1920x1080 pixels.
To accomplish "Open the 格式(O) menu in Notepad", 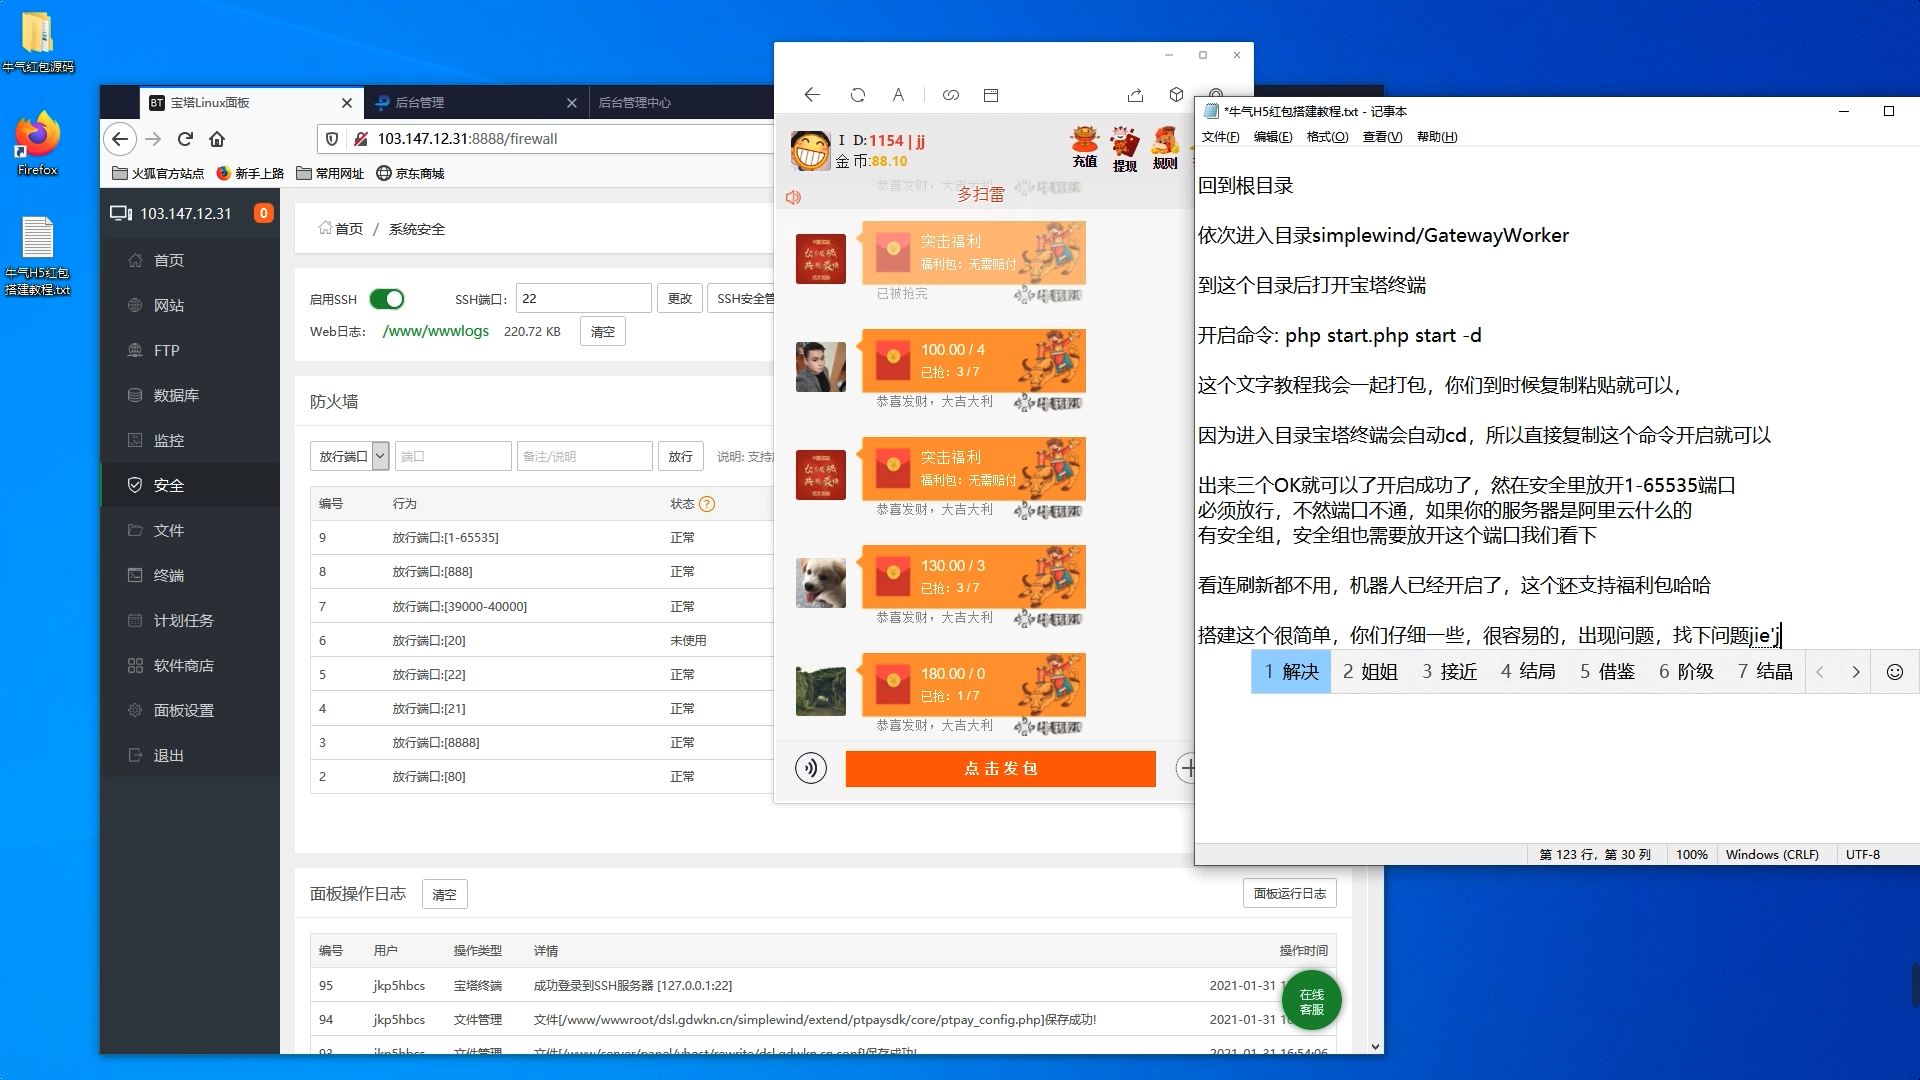I will (1327, 137).
